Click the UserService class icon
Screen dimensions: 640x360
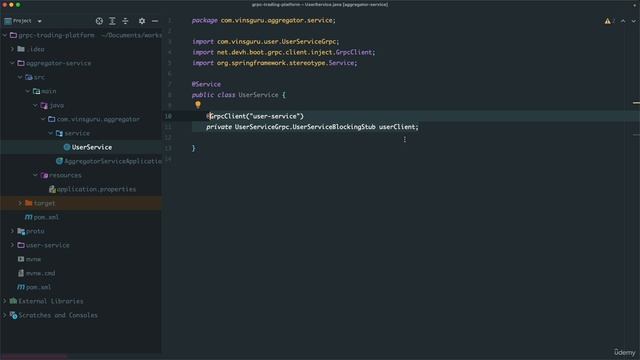pyautogui.click(x=67, y=147)
